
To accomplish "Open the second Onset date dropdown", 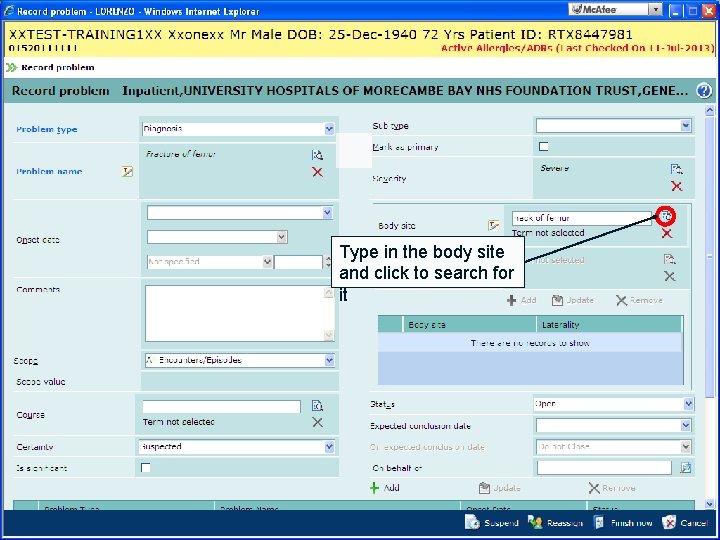I will tap(282, 237).
